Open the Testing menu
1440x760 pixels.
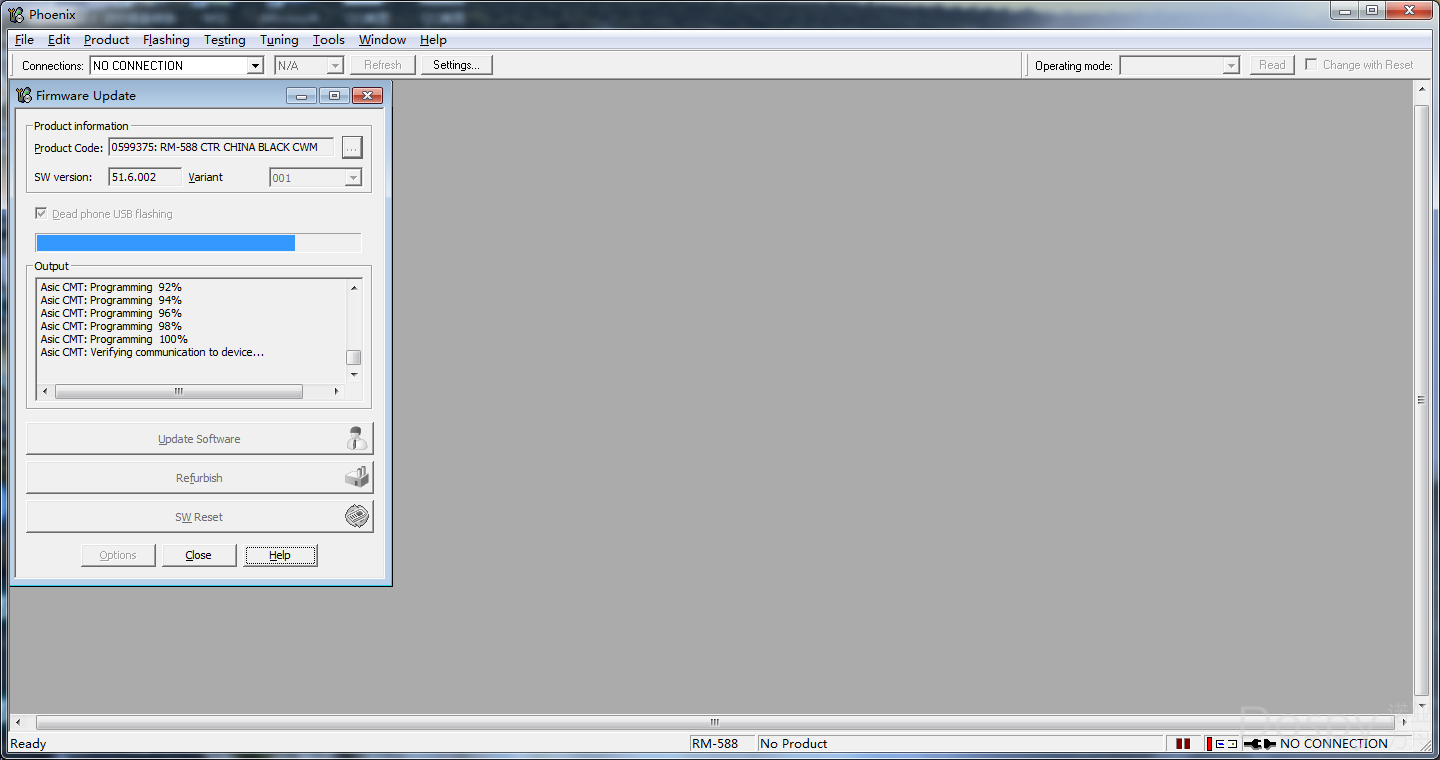[x=224, y=40]
